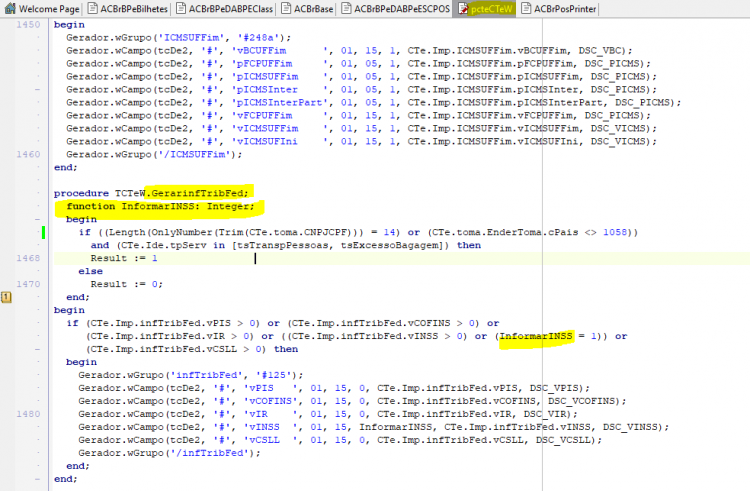Click the bookmark 1 marker in the gutter
The height and width of the screenshot is (491, 750).
coord(6,297)
